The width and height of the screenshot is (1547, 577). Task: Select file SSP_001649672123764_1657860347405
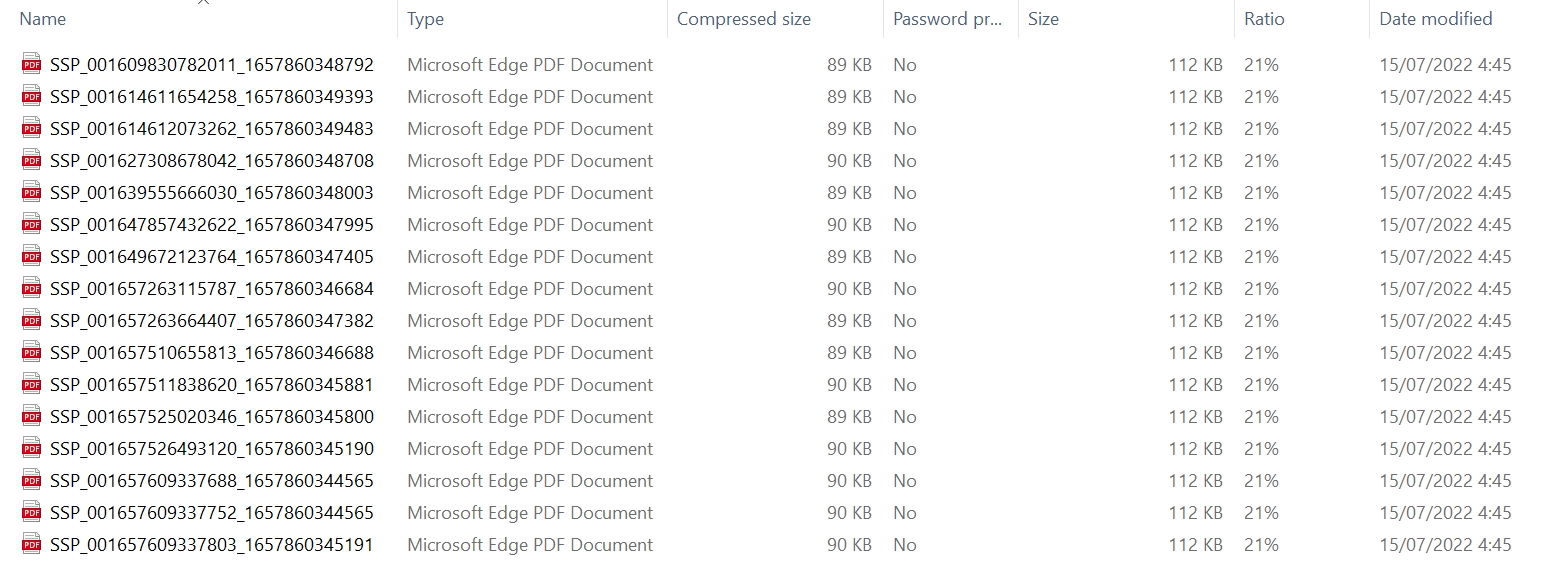211,257
